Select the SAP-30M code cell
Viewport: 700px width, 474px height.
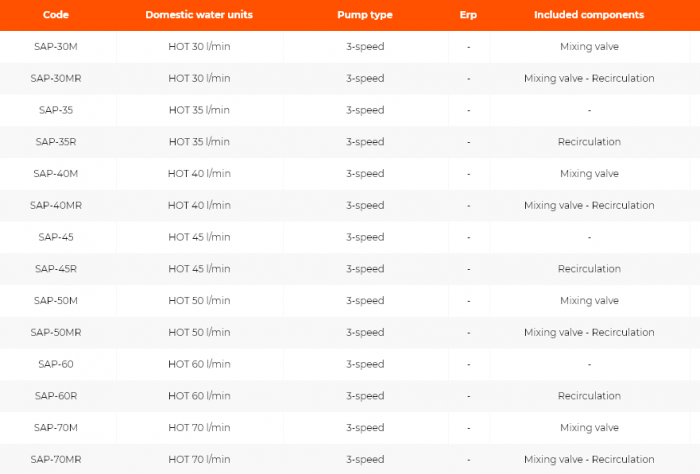[56, 47]
